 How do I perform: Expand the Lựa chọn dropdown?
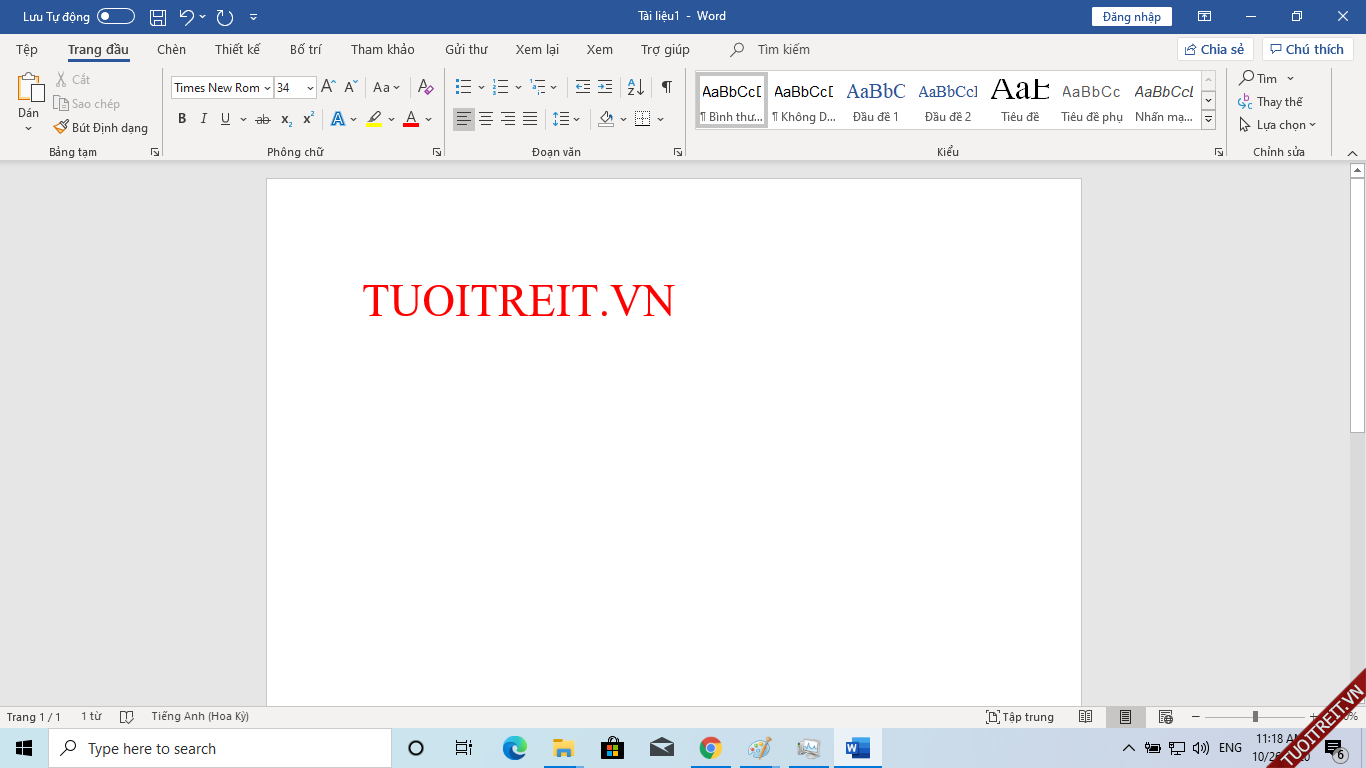click(1278, 125)
